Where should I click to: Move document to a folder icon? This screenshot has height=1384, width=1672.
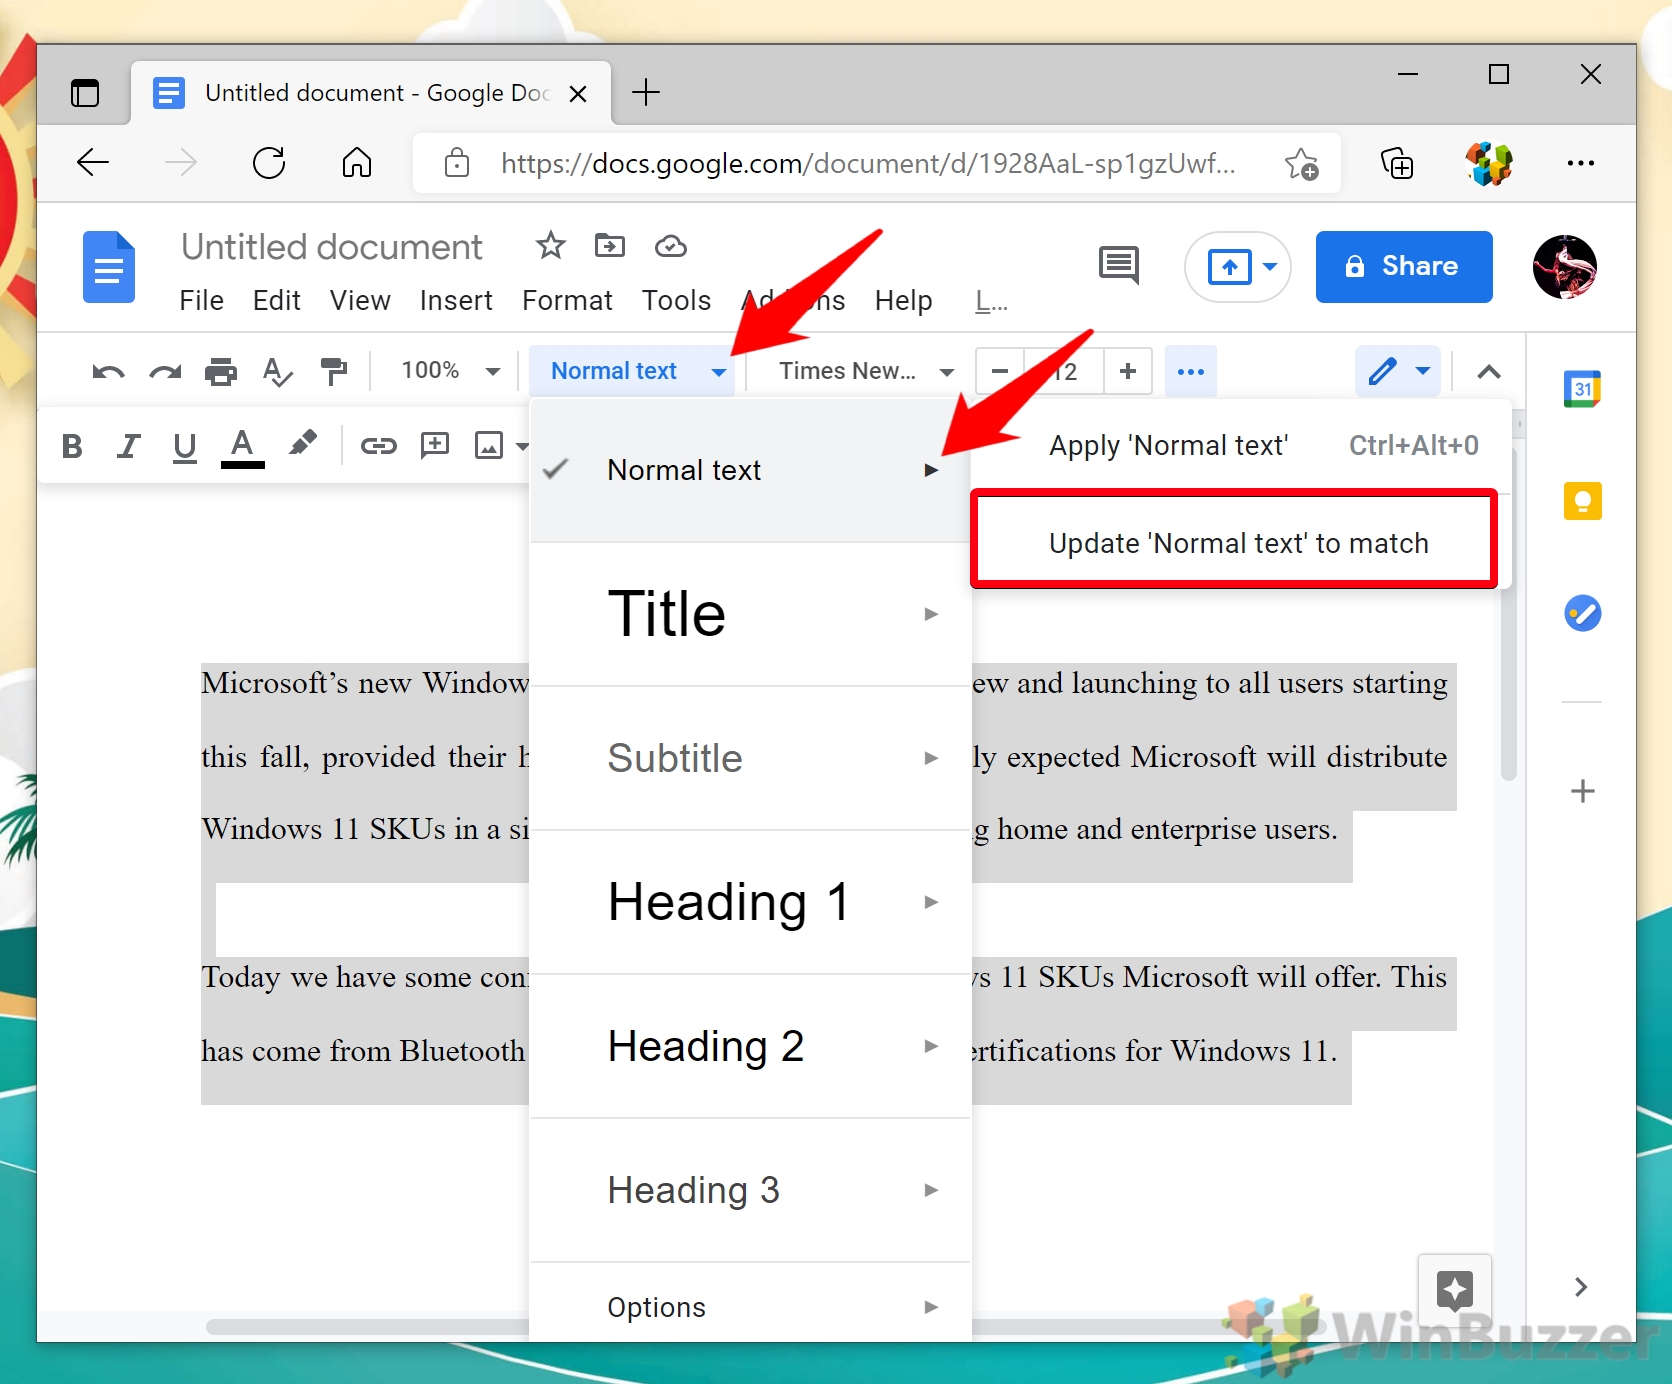point(609,246)
